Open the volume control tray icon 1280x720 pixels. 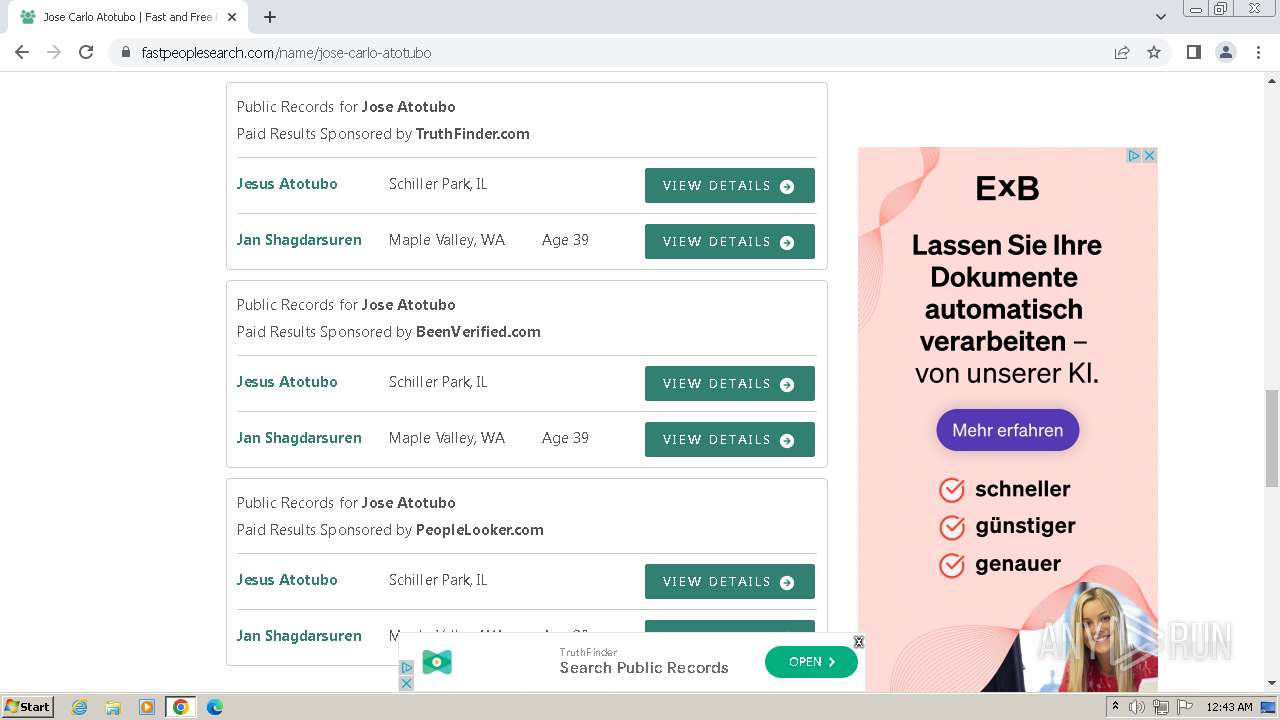click(x=1137, y=707)
